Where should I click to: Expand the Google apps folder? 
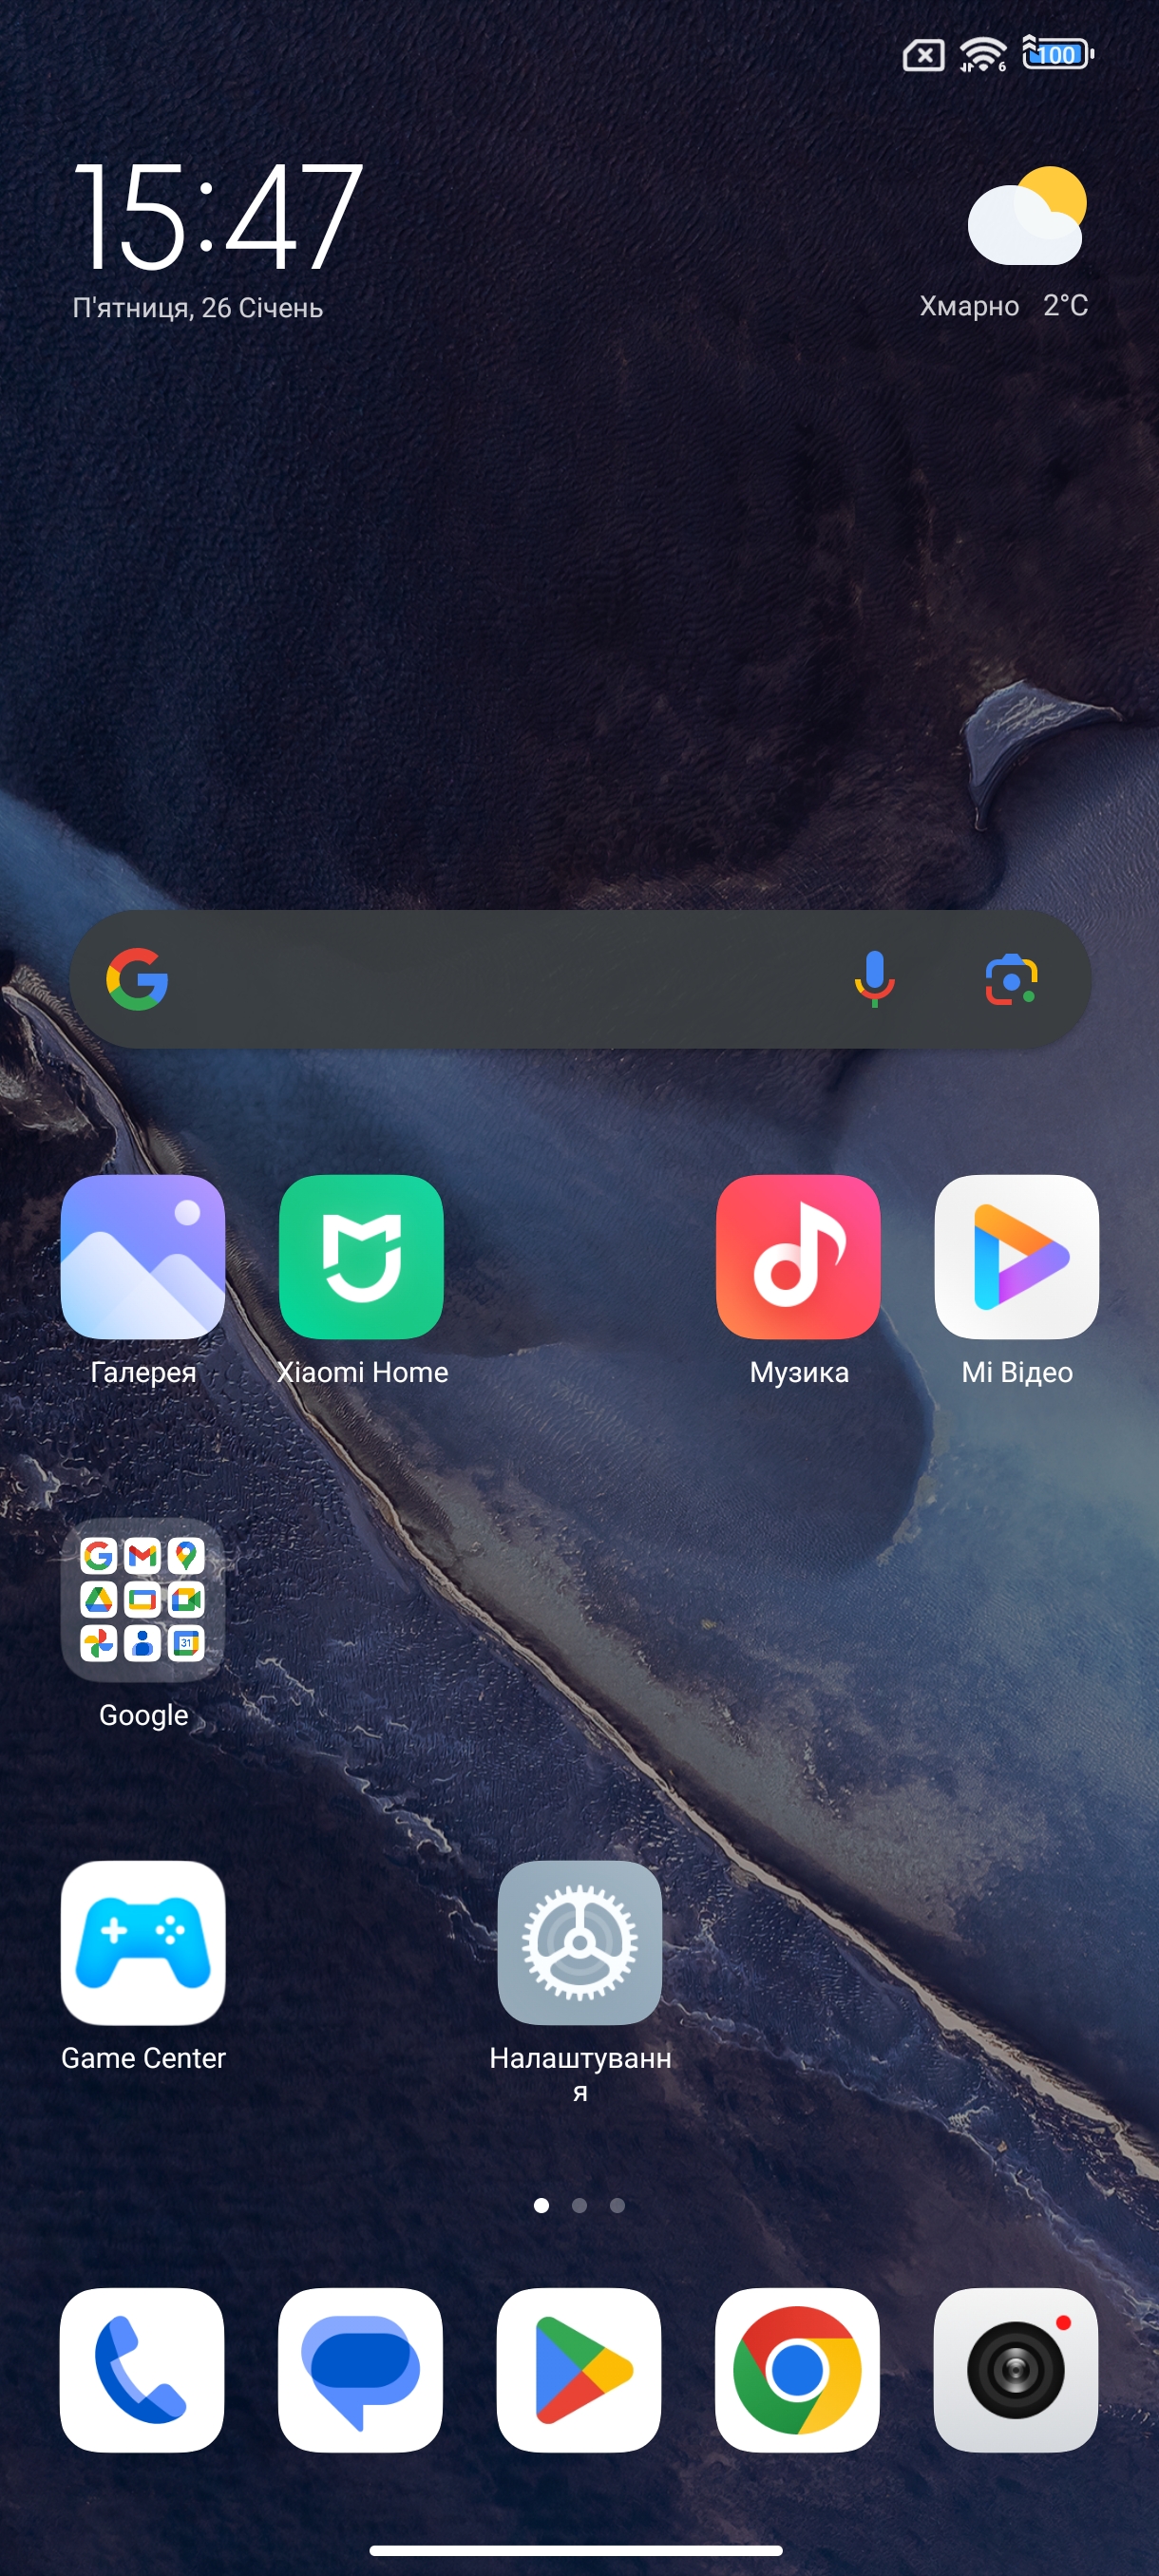tap(143, 1599)
